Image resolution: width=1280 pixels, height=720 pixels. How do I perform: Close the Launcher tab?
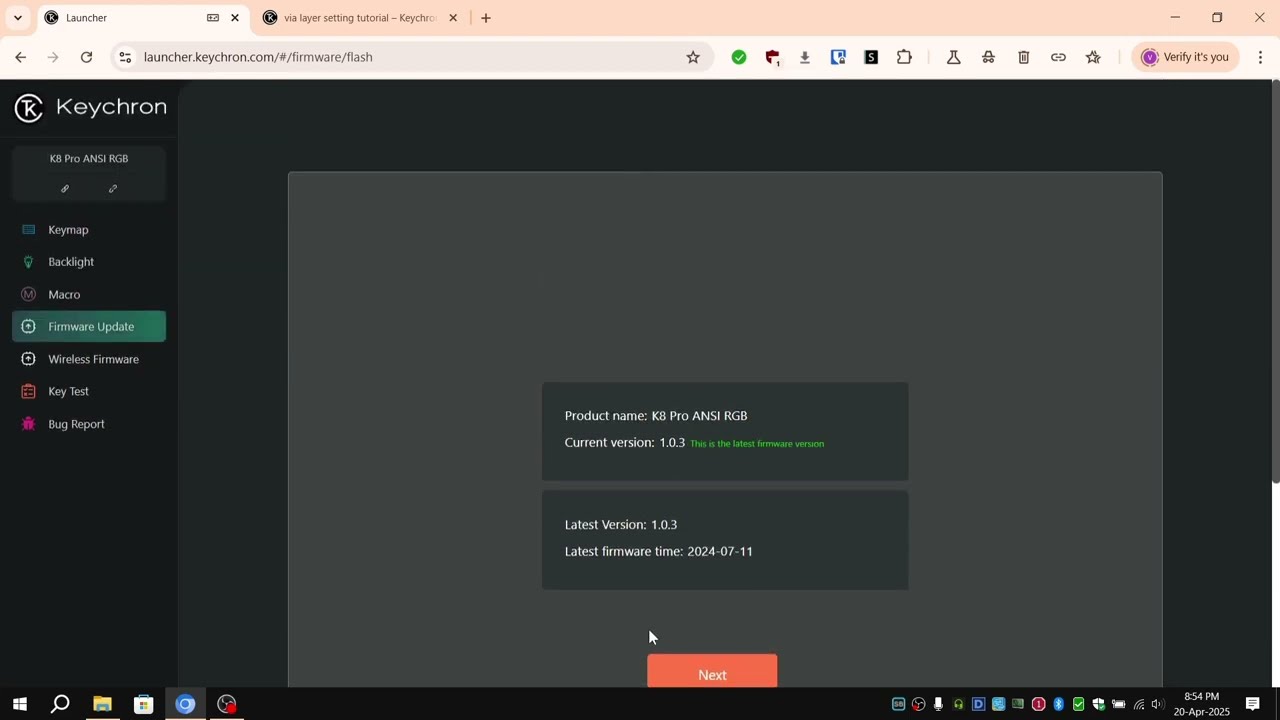pyautogui.click(x=235, y=18)
